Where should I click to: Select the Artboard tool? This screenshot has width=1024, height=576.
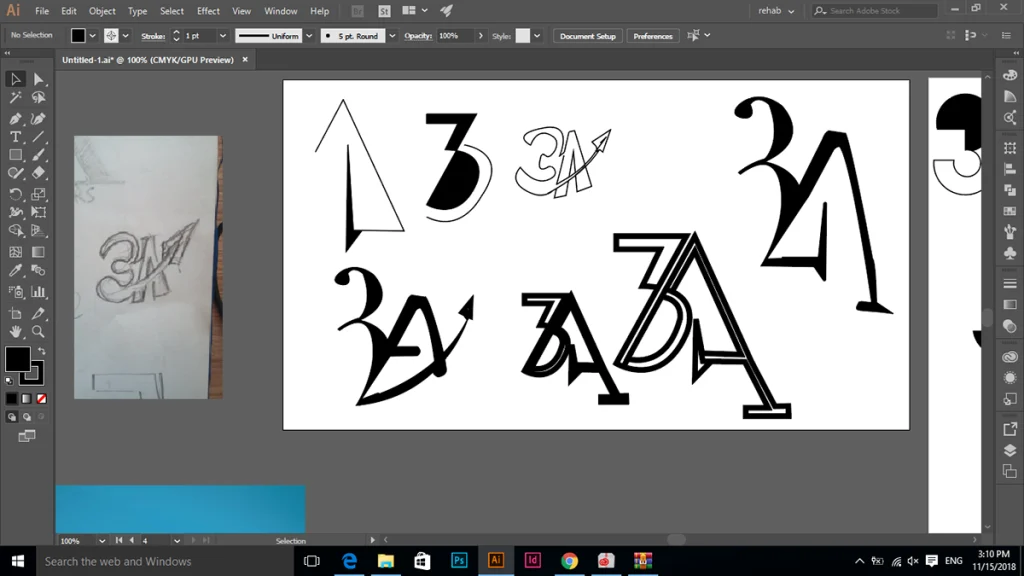click(15, 313)
